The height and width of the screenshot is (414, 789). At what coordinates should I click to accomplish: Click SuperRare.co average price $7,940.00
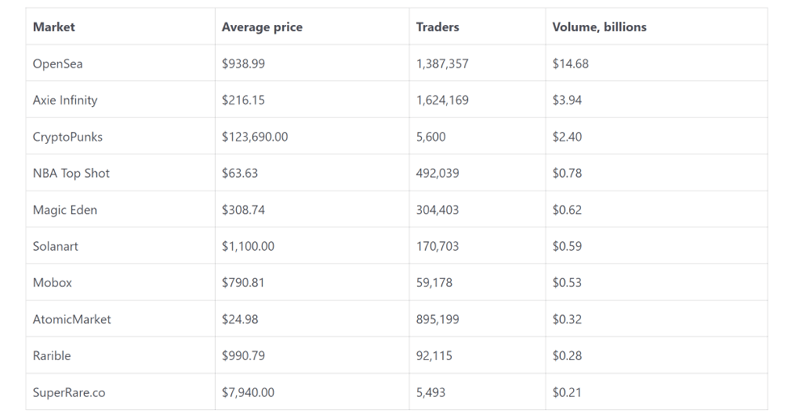(x=248, y=392)
